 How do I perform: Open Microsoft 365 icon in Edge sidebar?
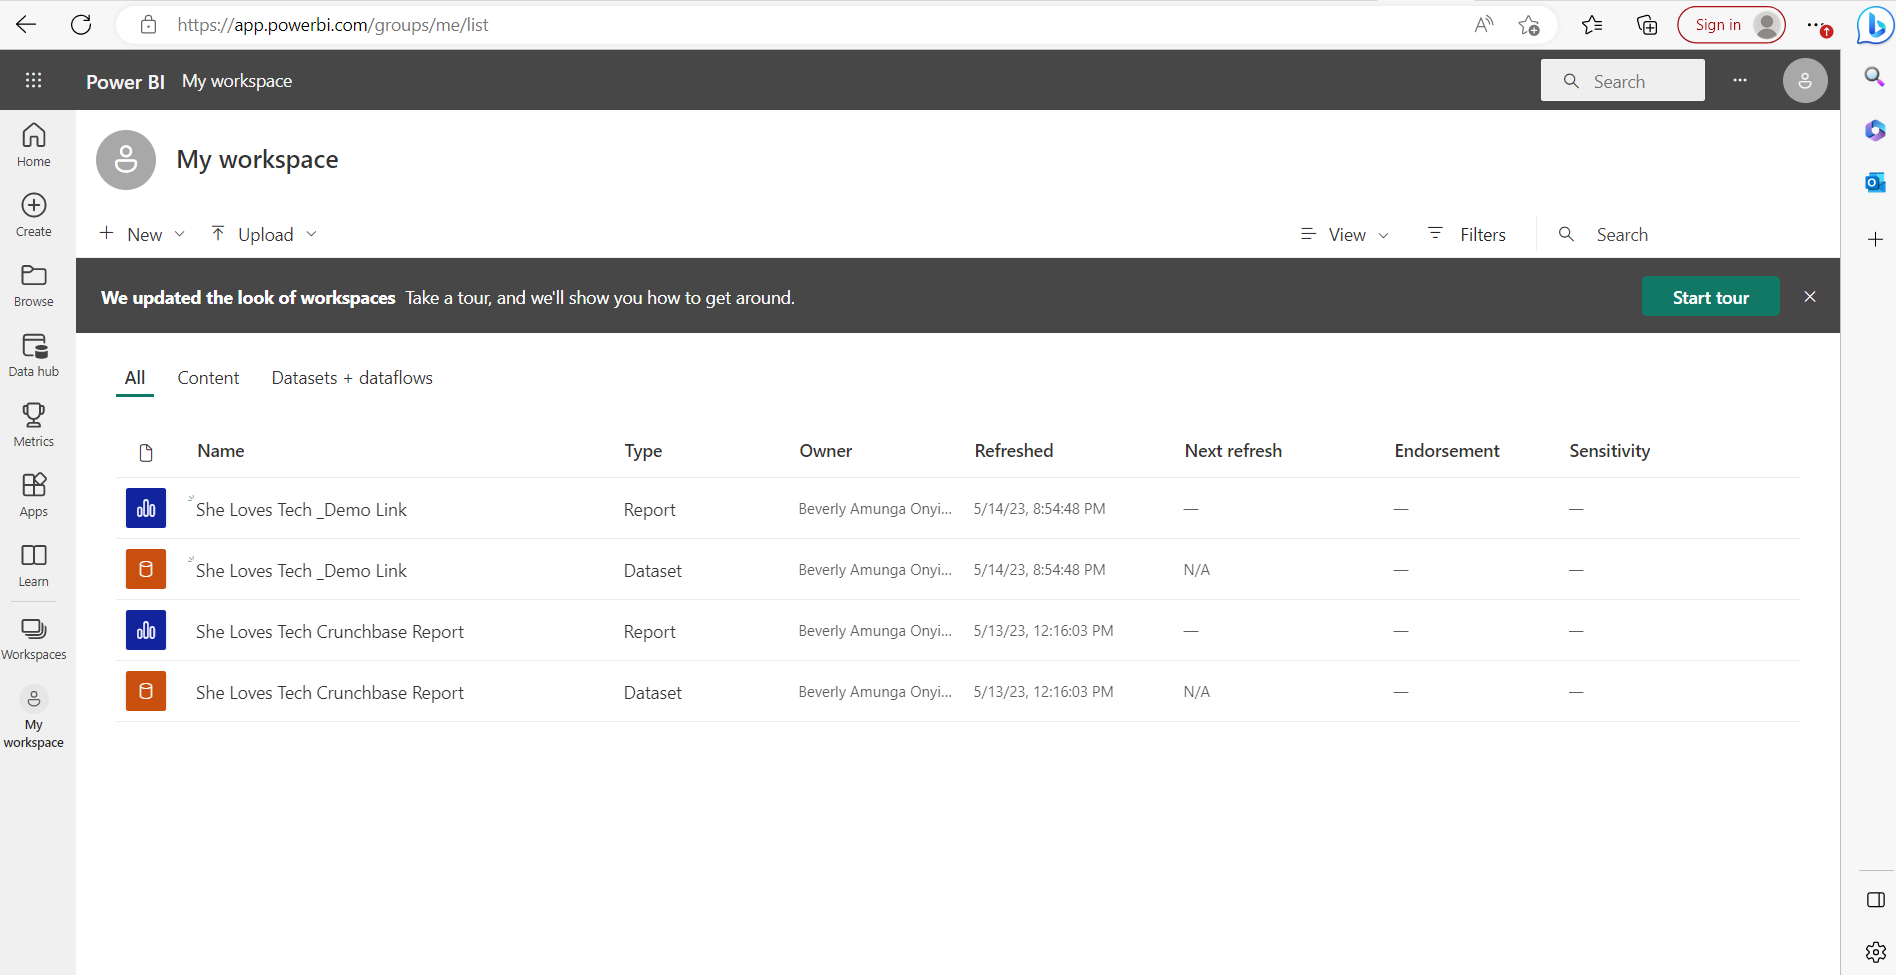click(1875, 130)
